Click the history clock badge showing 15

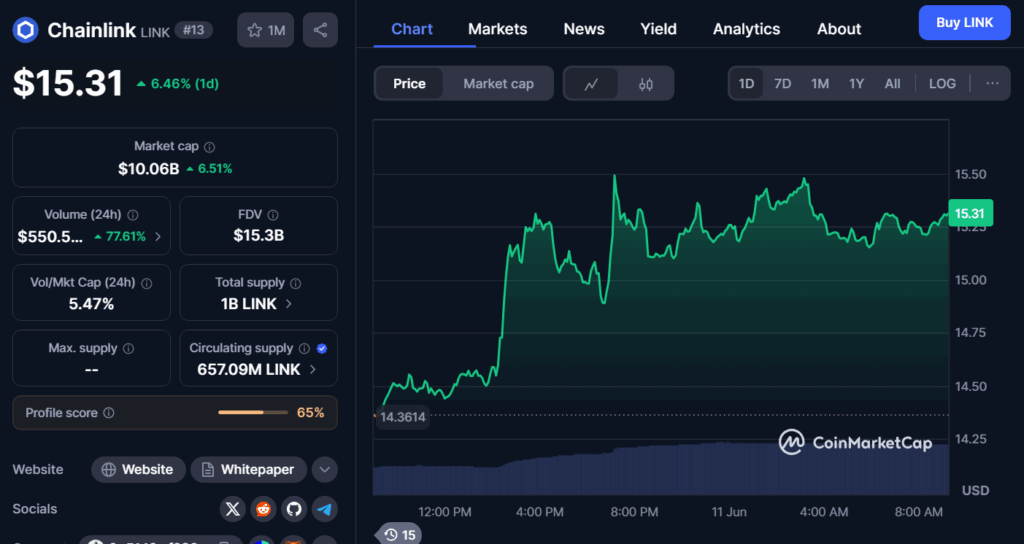(400, 535)
